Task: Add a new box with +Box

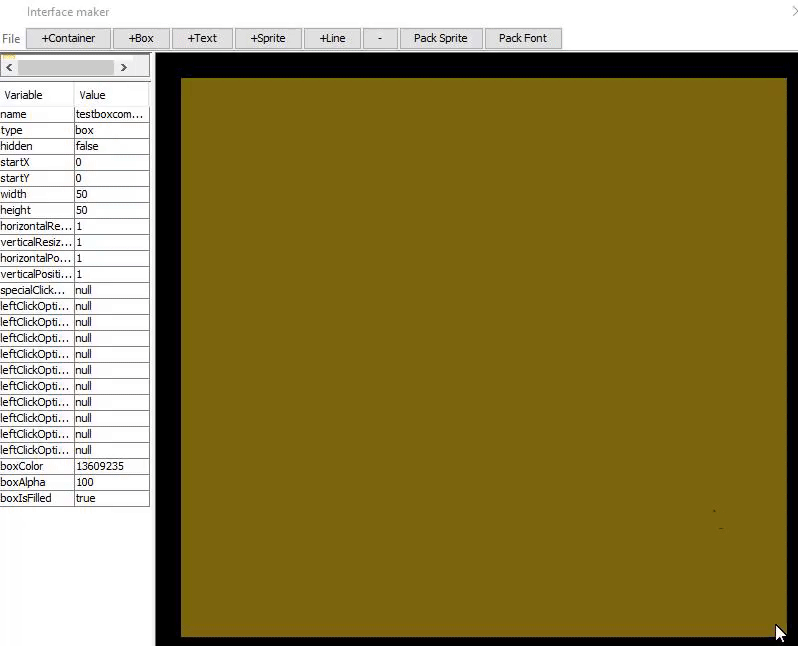Action: [141, 39]
